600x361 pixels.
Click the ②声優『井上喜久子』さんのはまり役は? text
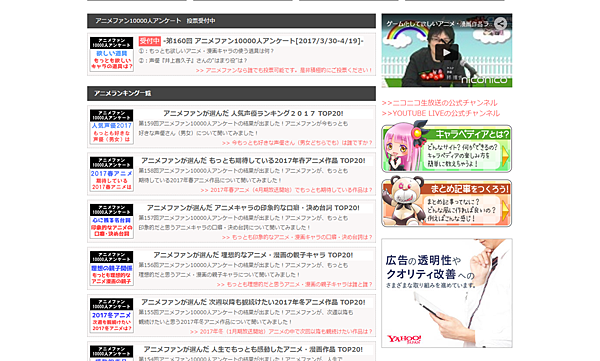[193, 60]
